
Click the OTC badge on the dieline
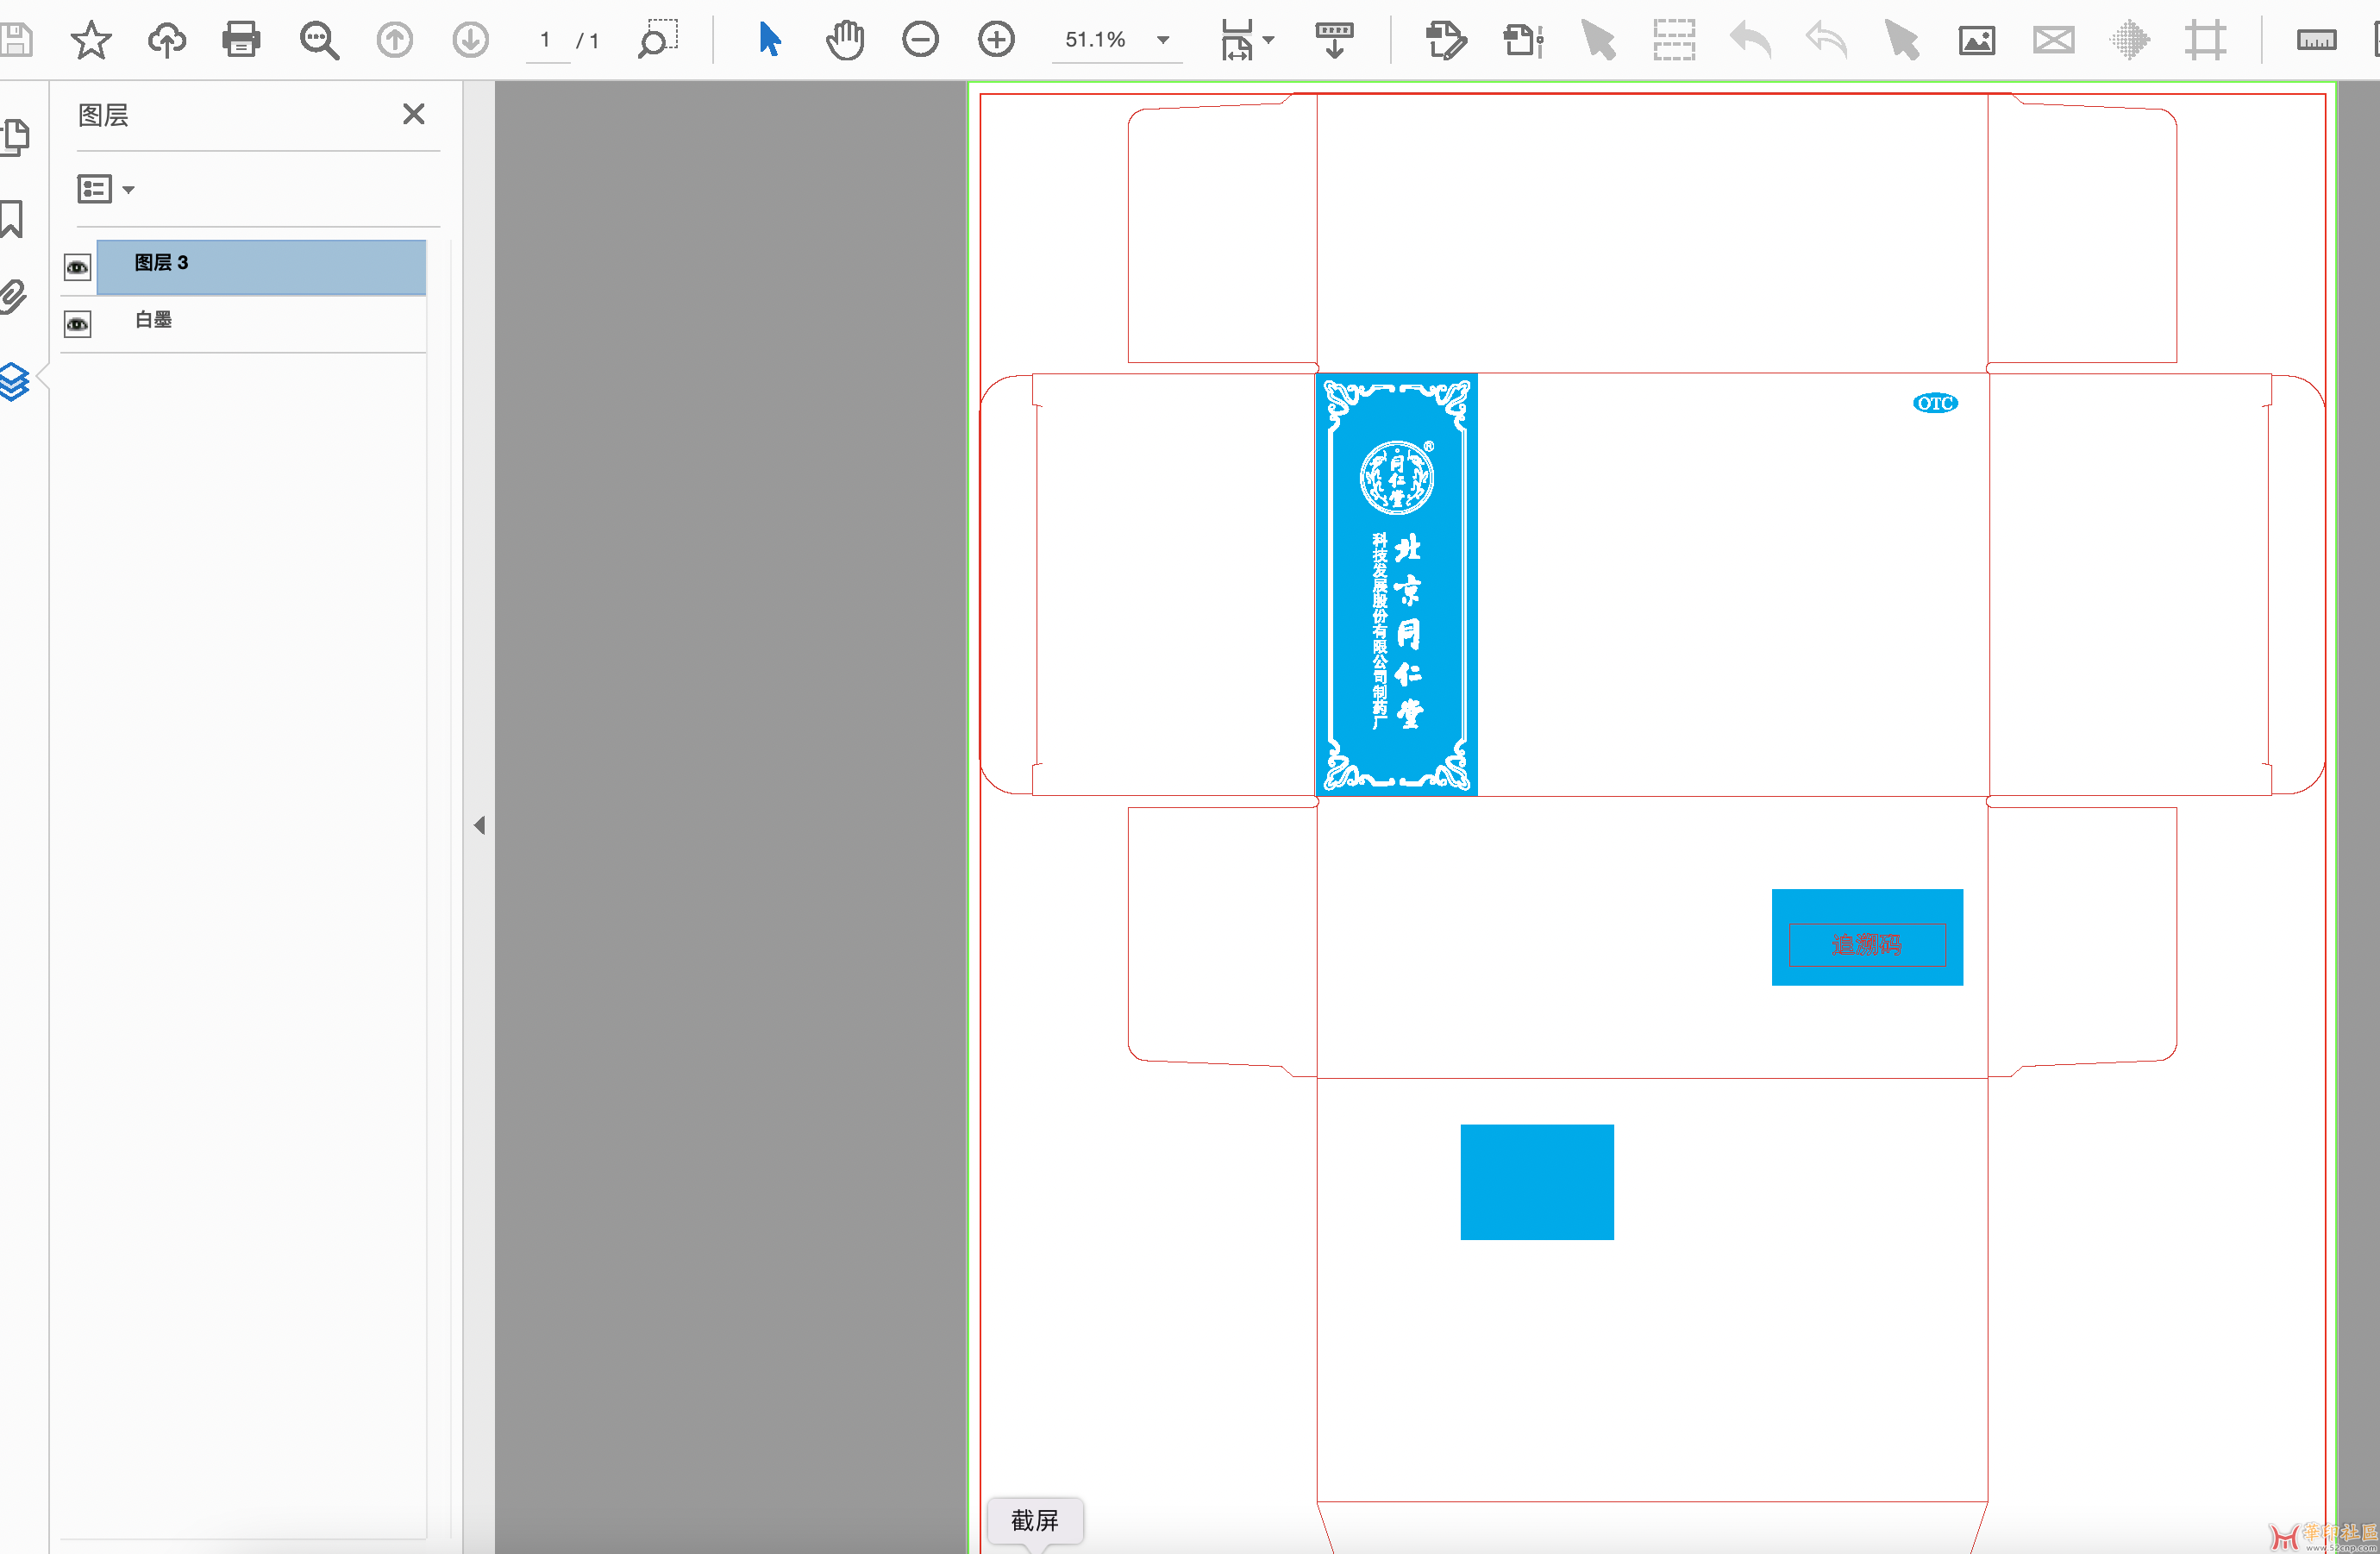[1935, 403]
